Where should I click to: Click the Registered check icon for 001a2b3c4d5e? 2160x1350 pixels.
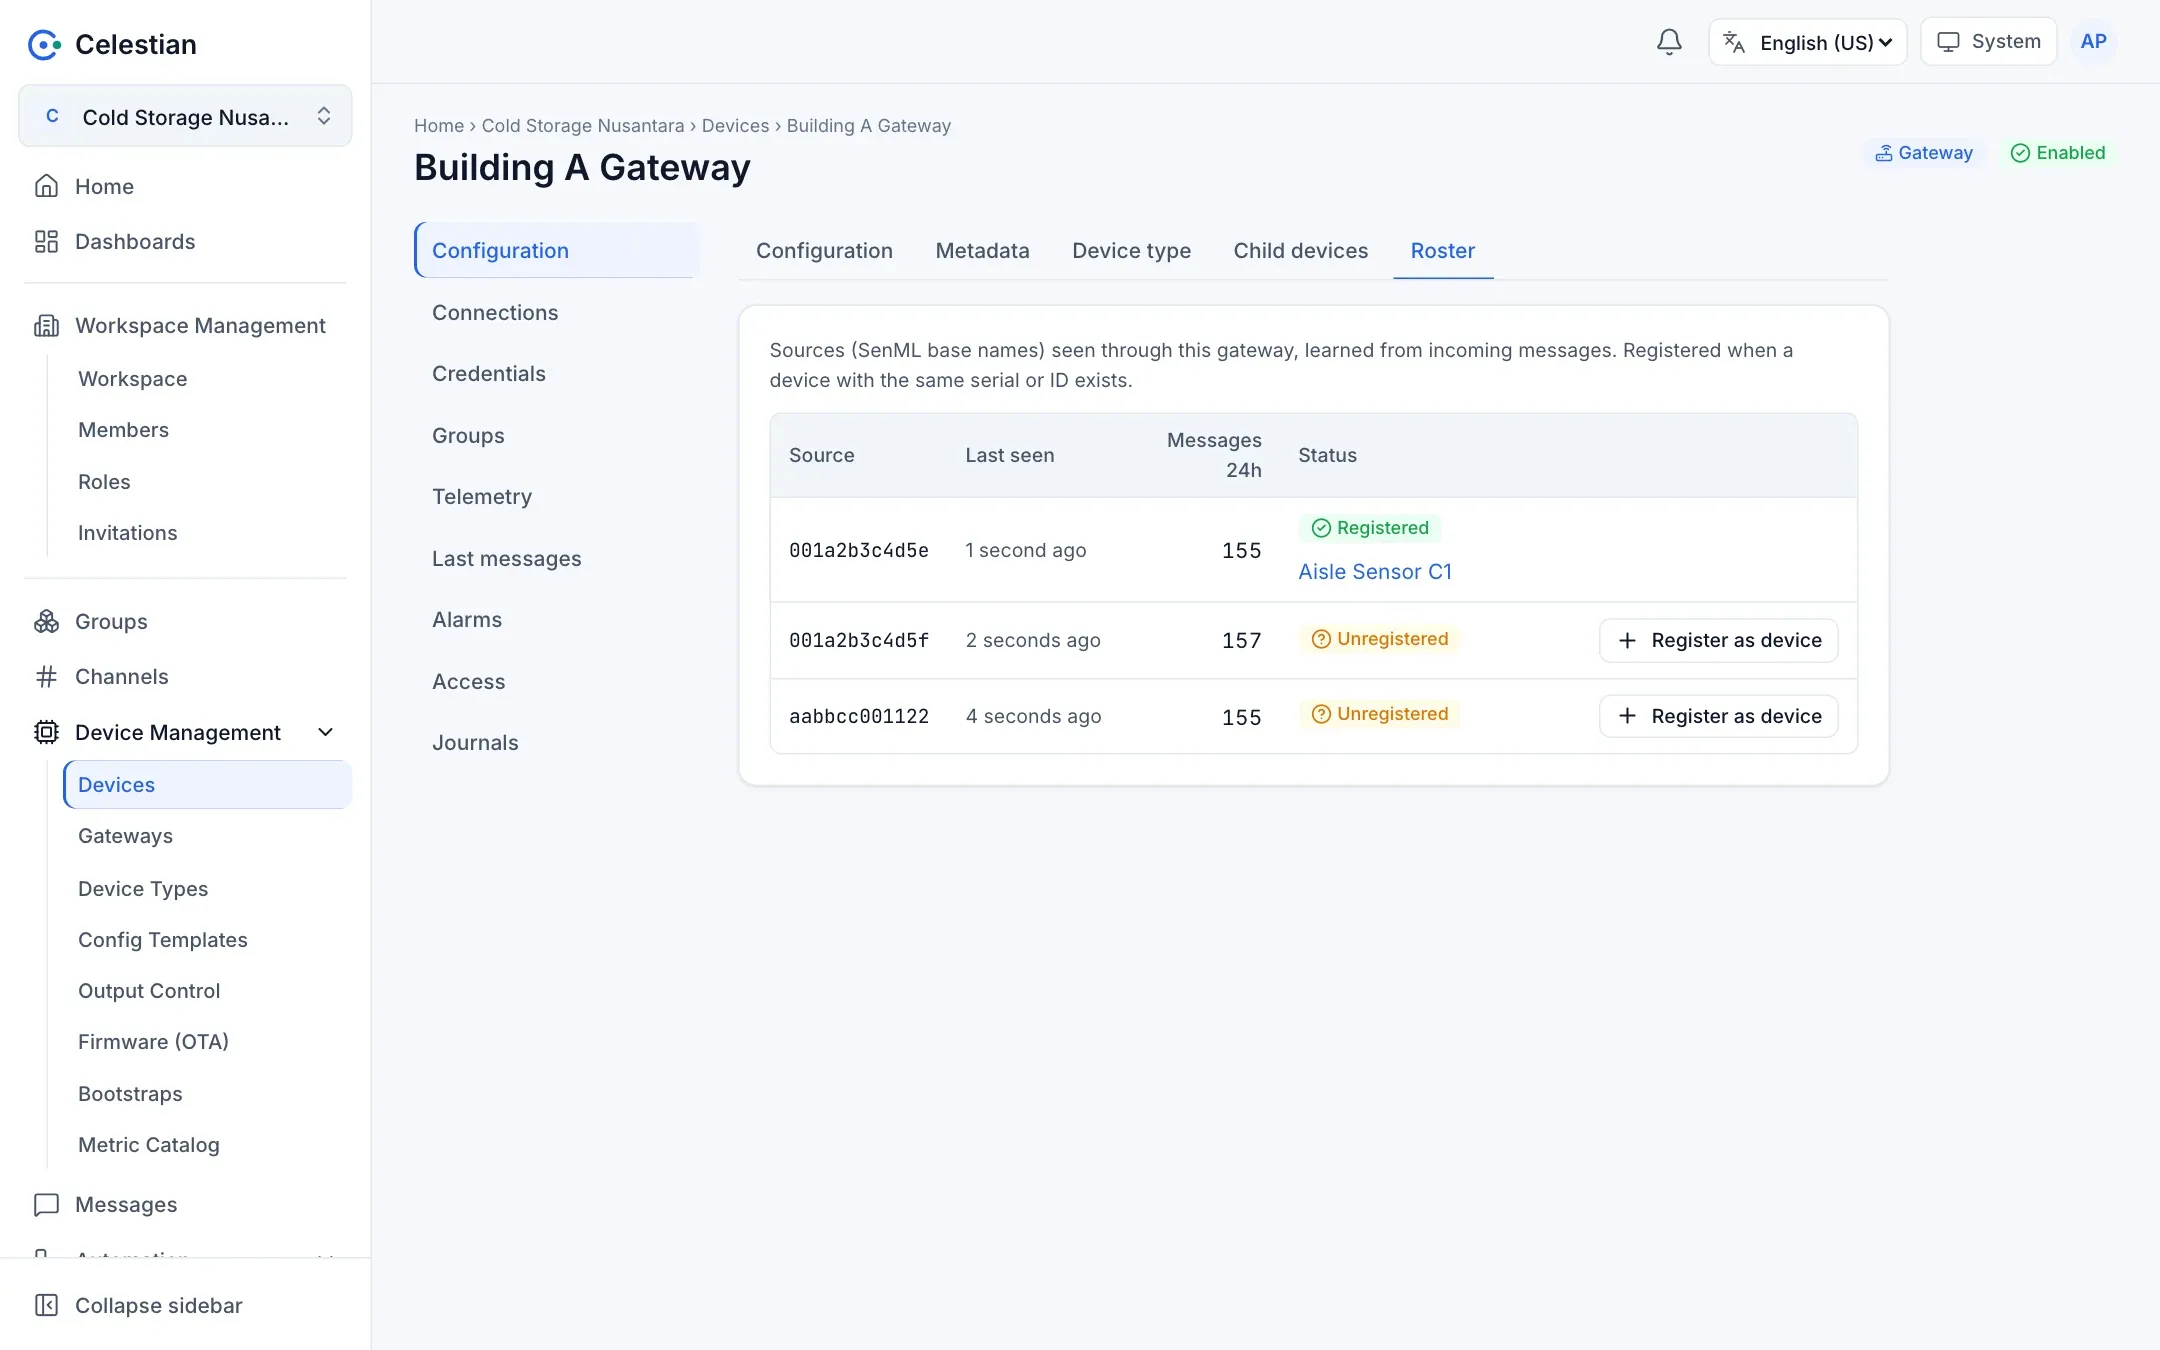point(1321,528)
